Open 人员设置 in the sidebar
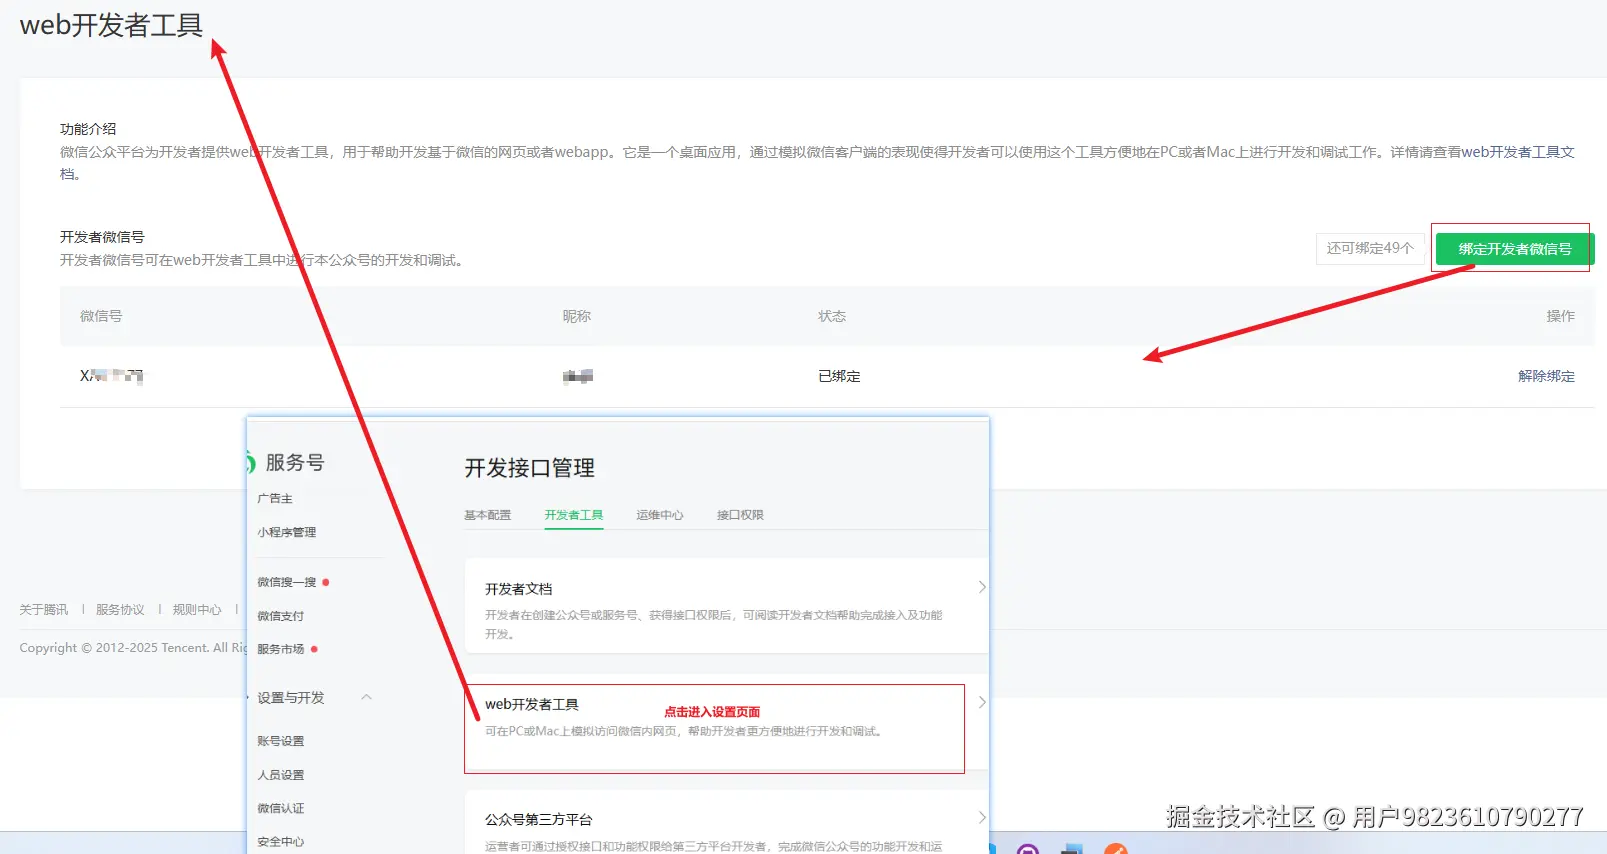 (x=281, y=775)
